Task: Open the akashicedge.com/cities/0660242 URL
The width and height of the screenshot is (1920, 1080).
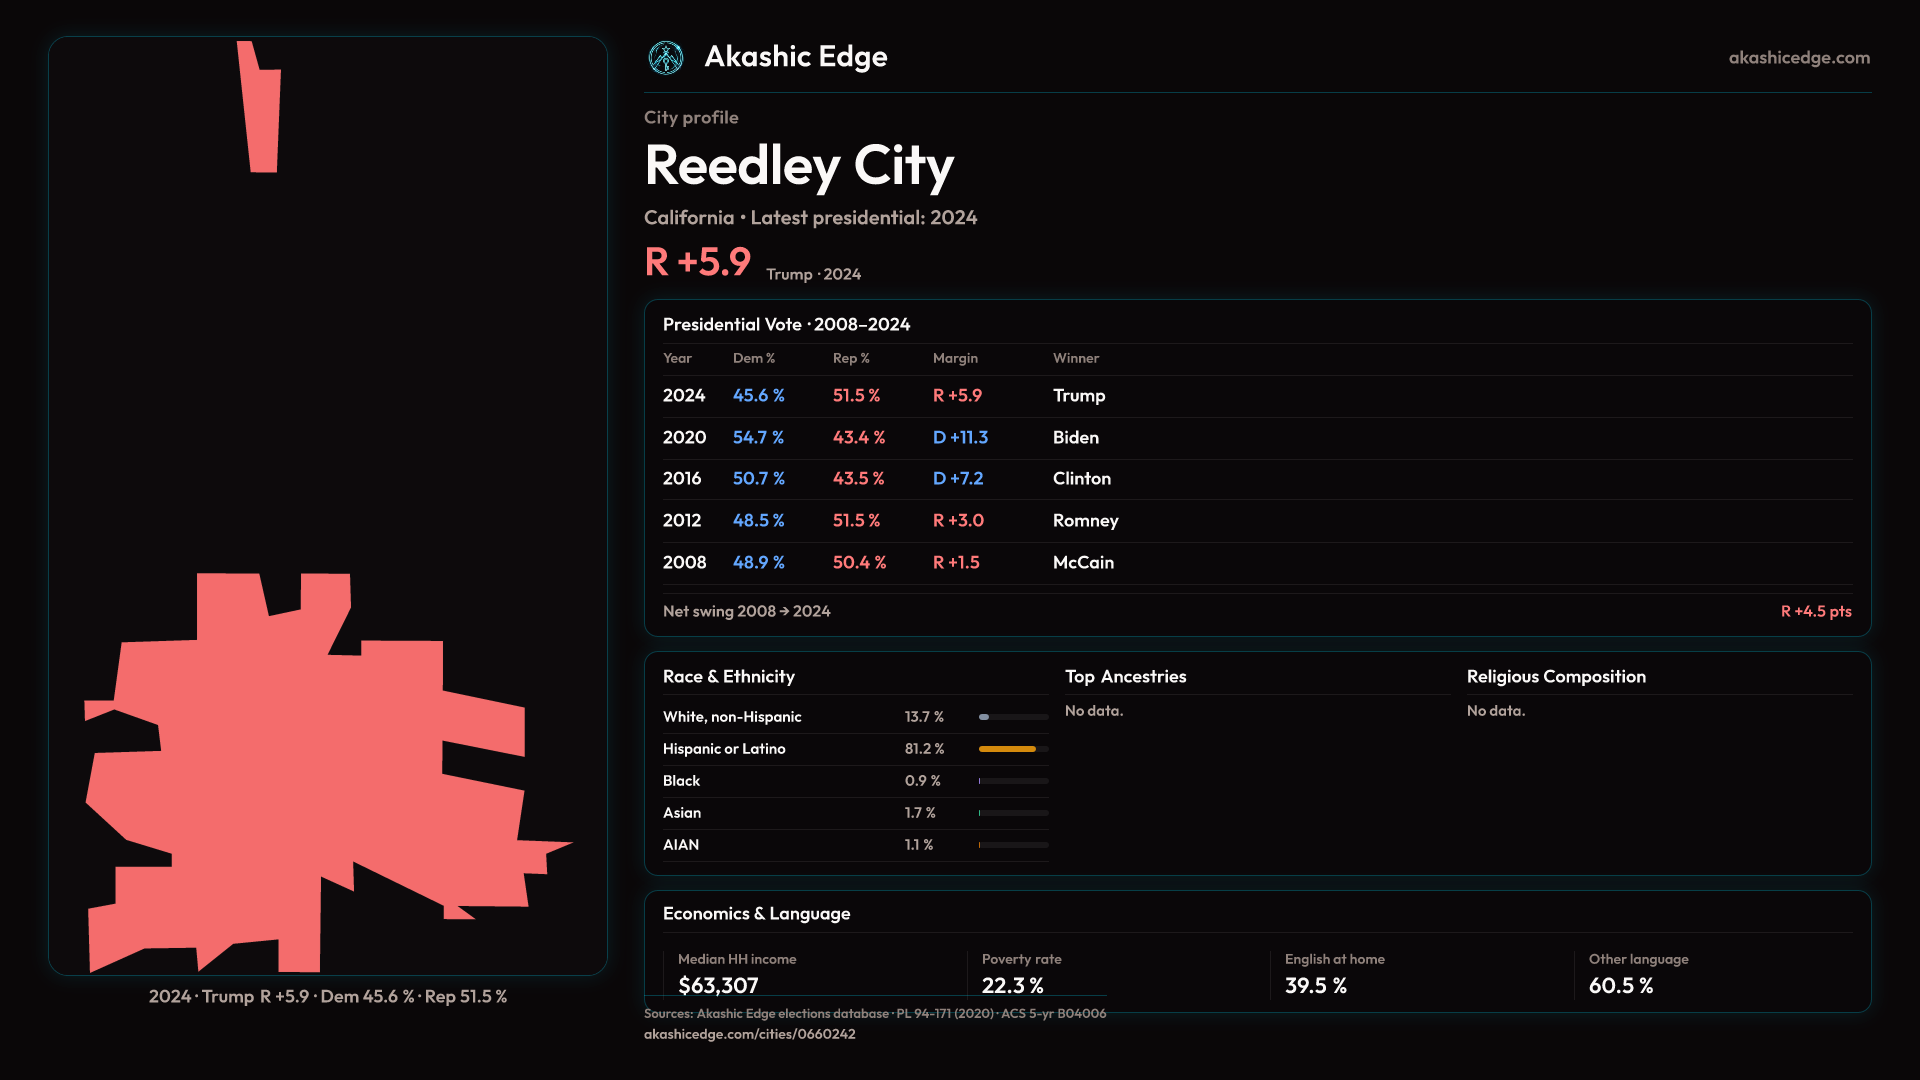Action: 749,1034
